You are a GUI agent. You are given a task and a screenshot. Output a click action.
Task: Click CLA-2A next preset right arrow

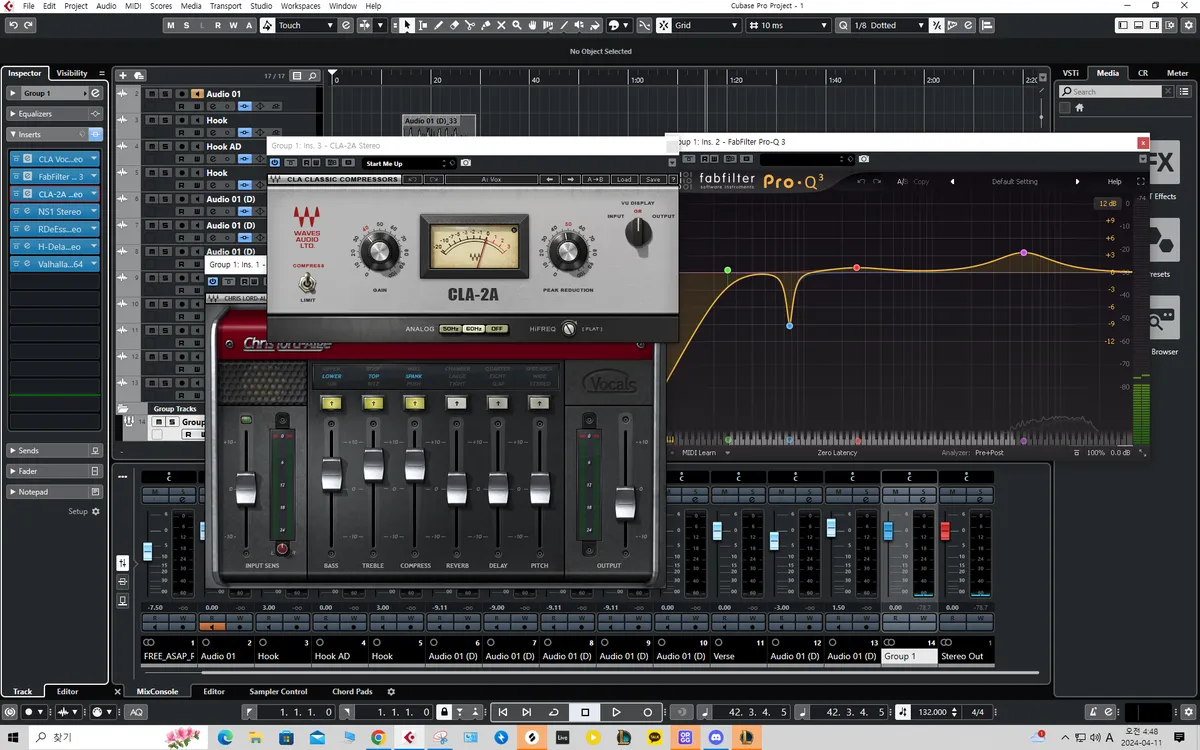[x=571, y=179]
